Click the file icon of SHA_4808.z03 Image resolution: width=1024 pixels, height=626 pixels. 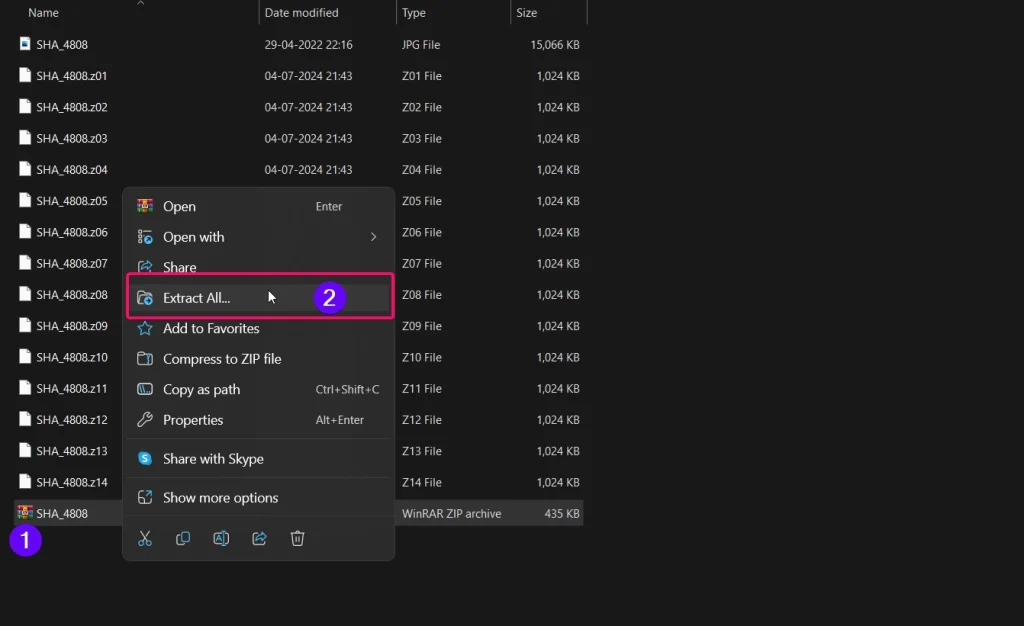coord(25,138)
